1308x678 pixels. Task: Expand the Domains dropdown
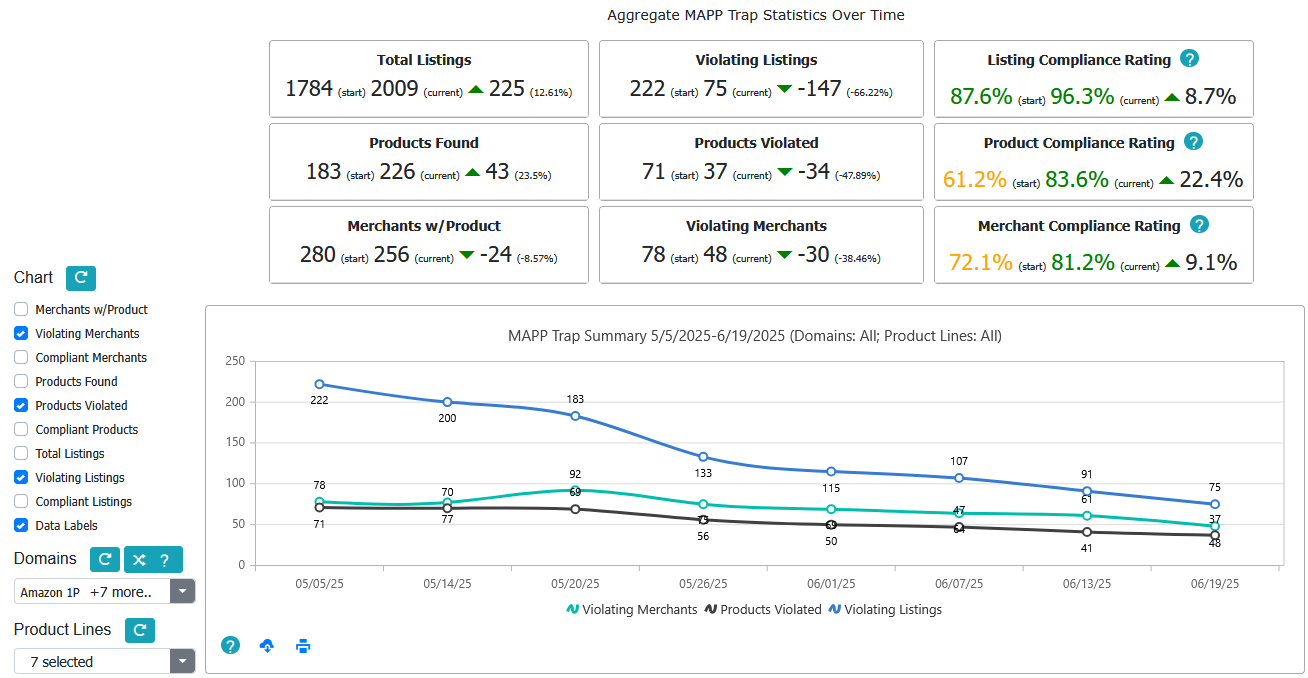point(182,591)
